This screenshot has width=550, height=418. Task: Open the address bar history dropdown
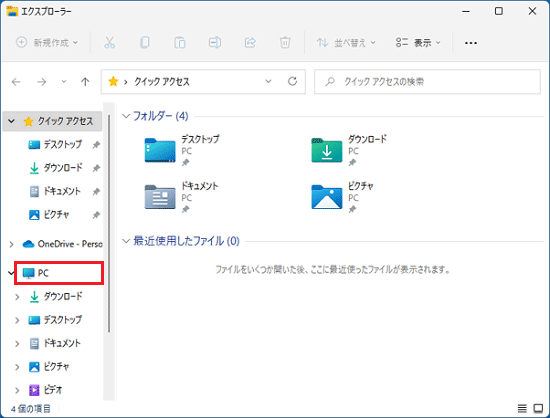coord(268,81)
